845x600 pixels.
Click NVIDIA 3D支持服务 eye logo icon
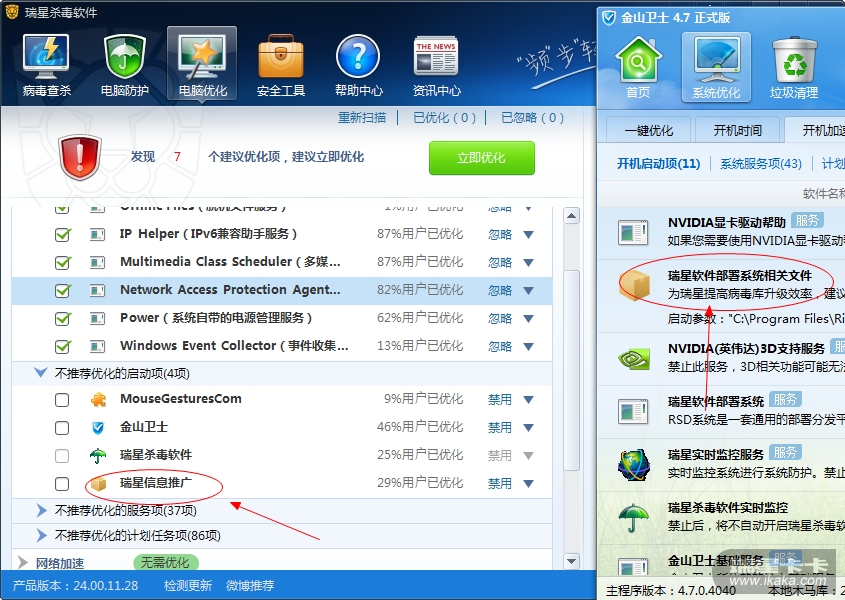[x=634, y=358]
